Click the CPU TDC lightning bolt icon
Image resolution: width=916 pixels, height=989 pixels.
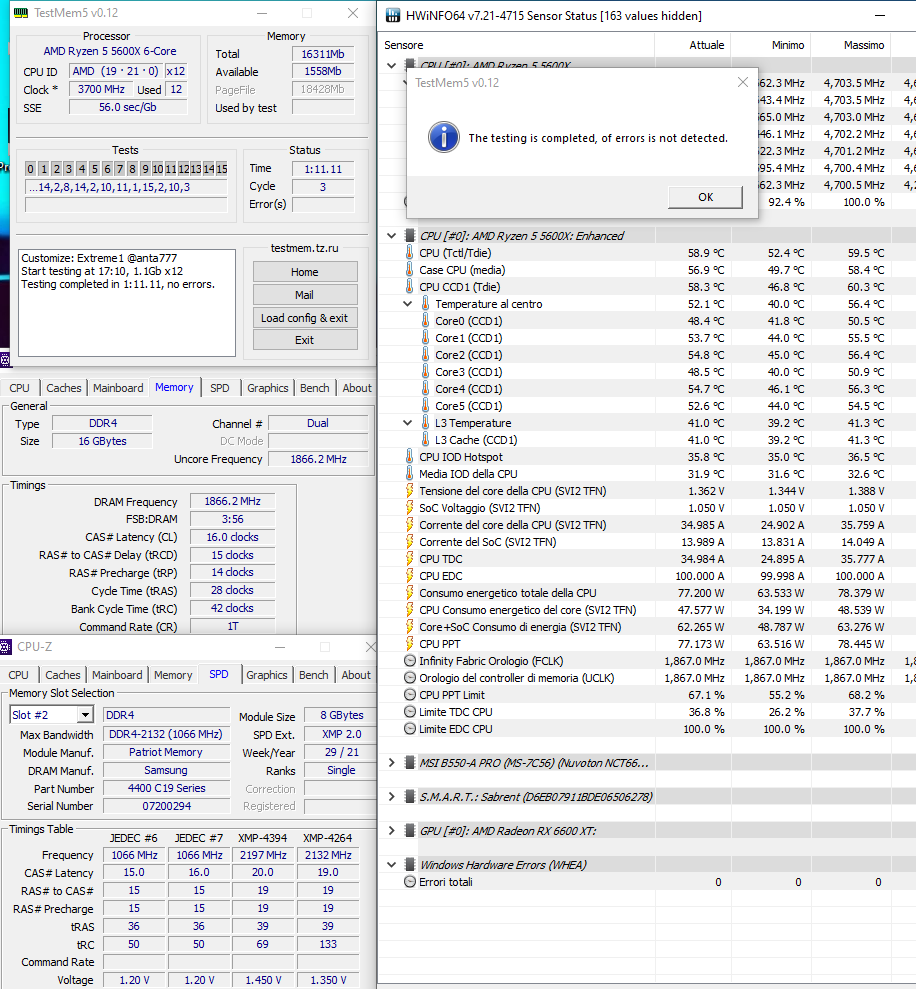[x=409, y=559]
